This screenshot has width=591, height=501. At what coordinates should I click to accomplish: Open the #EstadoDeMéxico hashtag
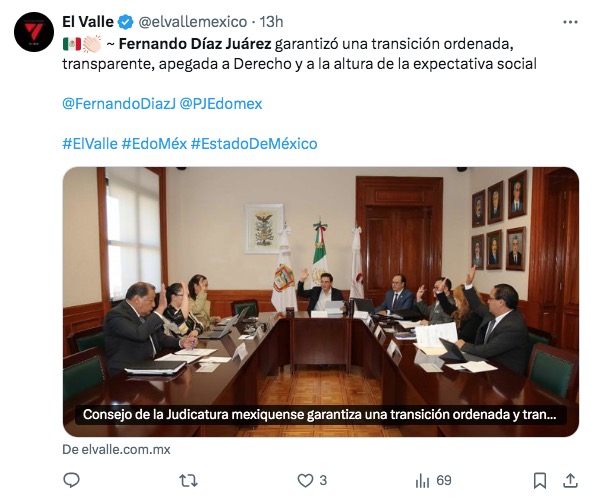tap(254, 144)
